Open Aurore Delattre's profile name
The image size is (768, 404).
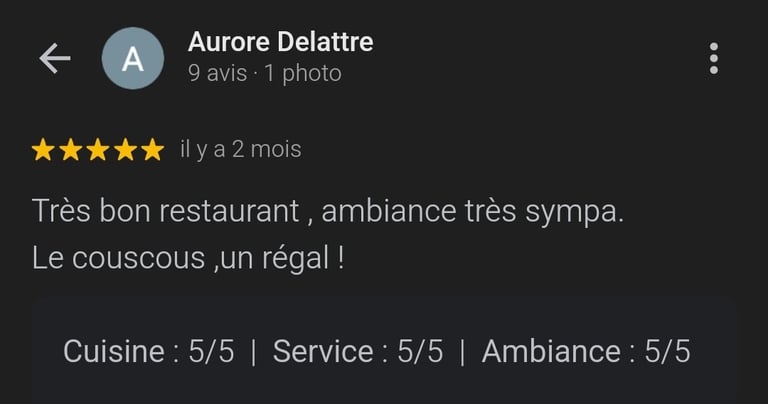(x=281, y=42)
